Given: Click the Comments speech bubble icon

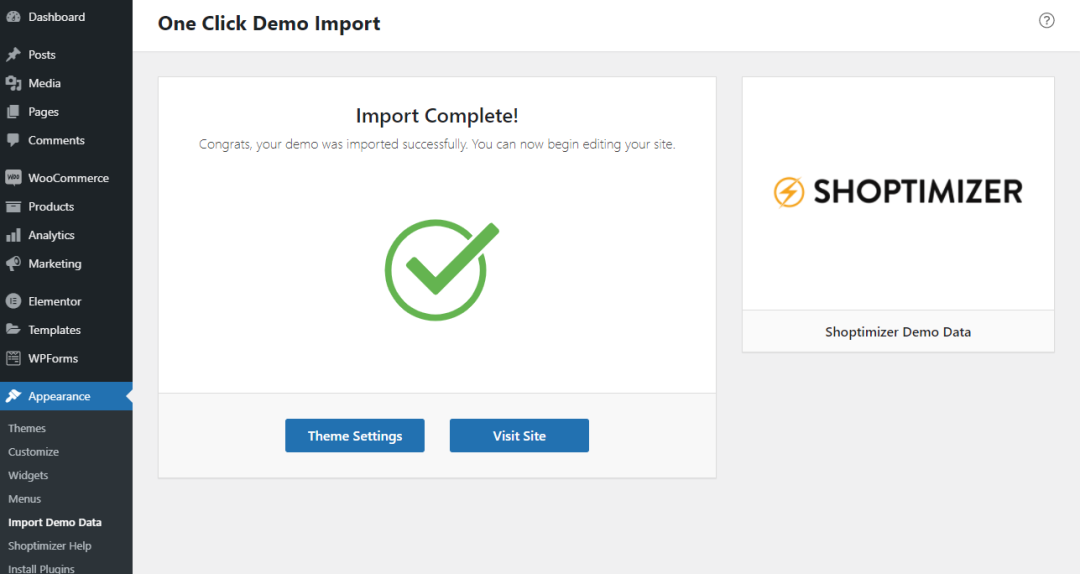Looking at the screenshot, I should pos(13,141).
